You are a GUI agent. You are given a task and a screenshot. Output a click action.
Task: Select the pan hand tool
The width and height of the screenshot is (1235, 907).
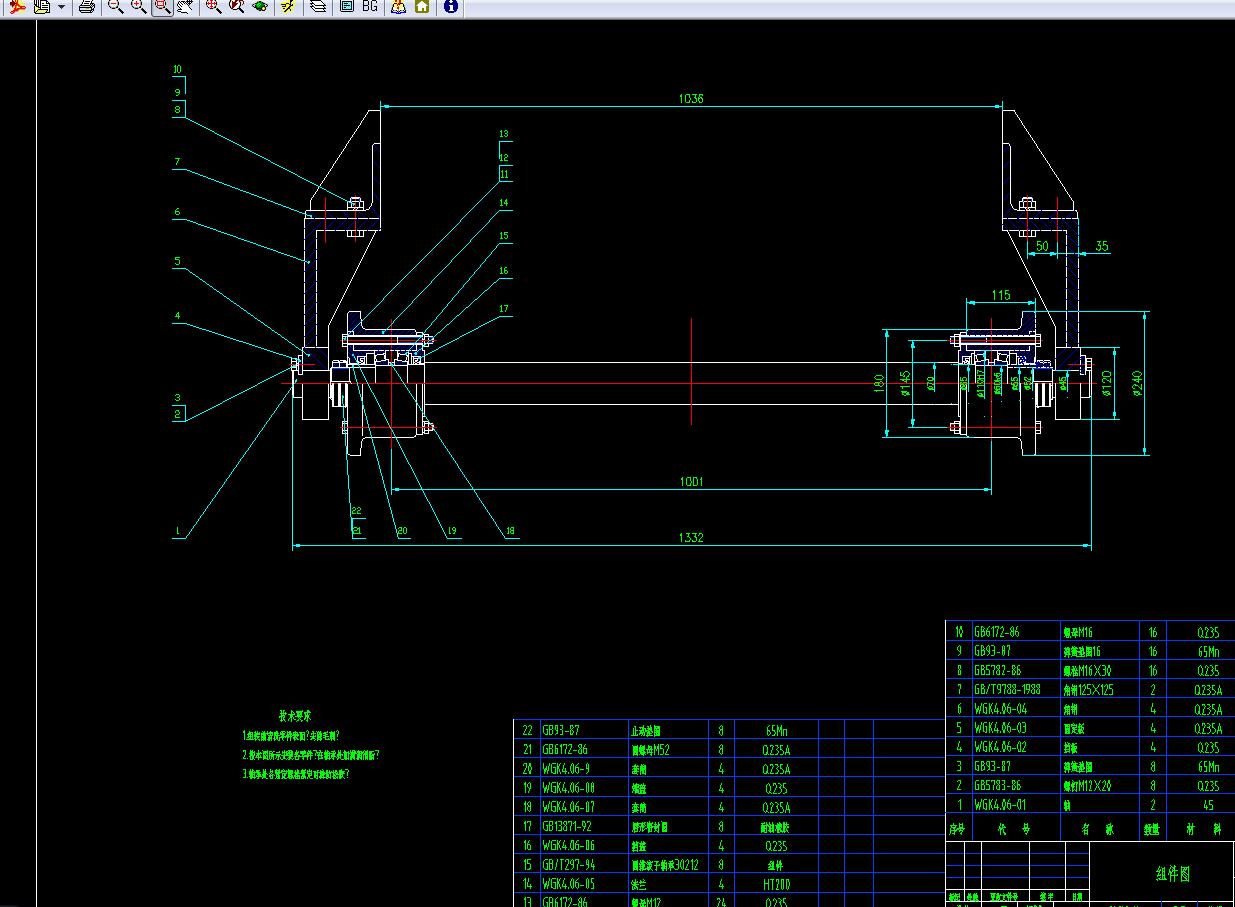pyautogui.click(x=186, y=6)
